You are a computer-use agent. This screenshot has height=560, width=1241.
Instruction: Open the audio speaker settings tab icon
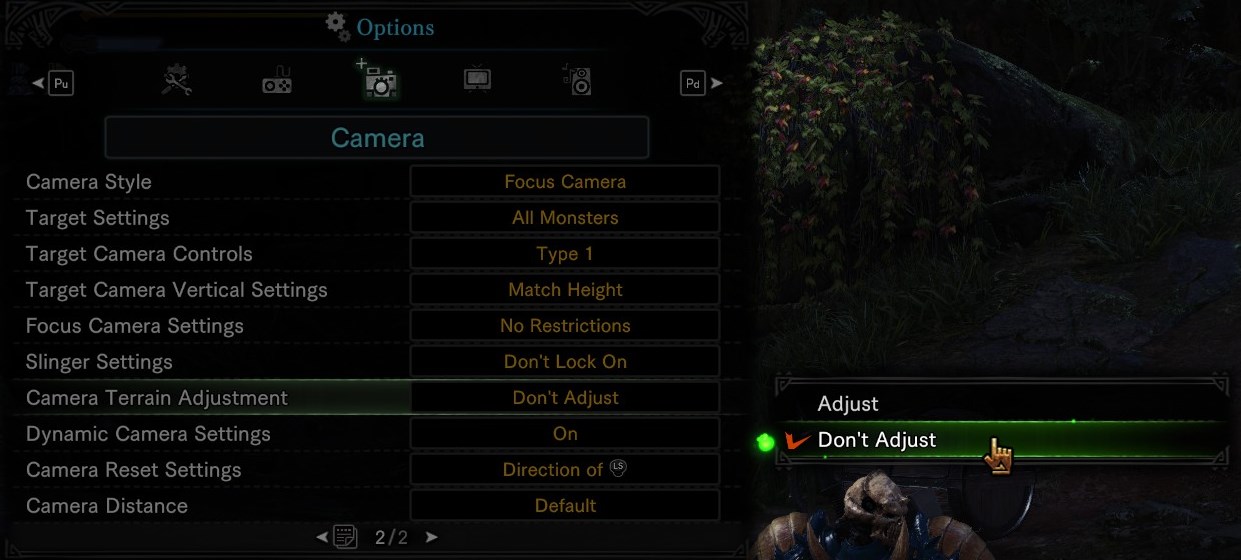[577, 80]
